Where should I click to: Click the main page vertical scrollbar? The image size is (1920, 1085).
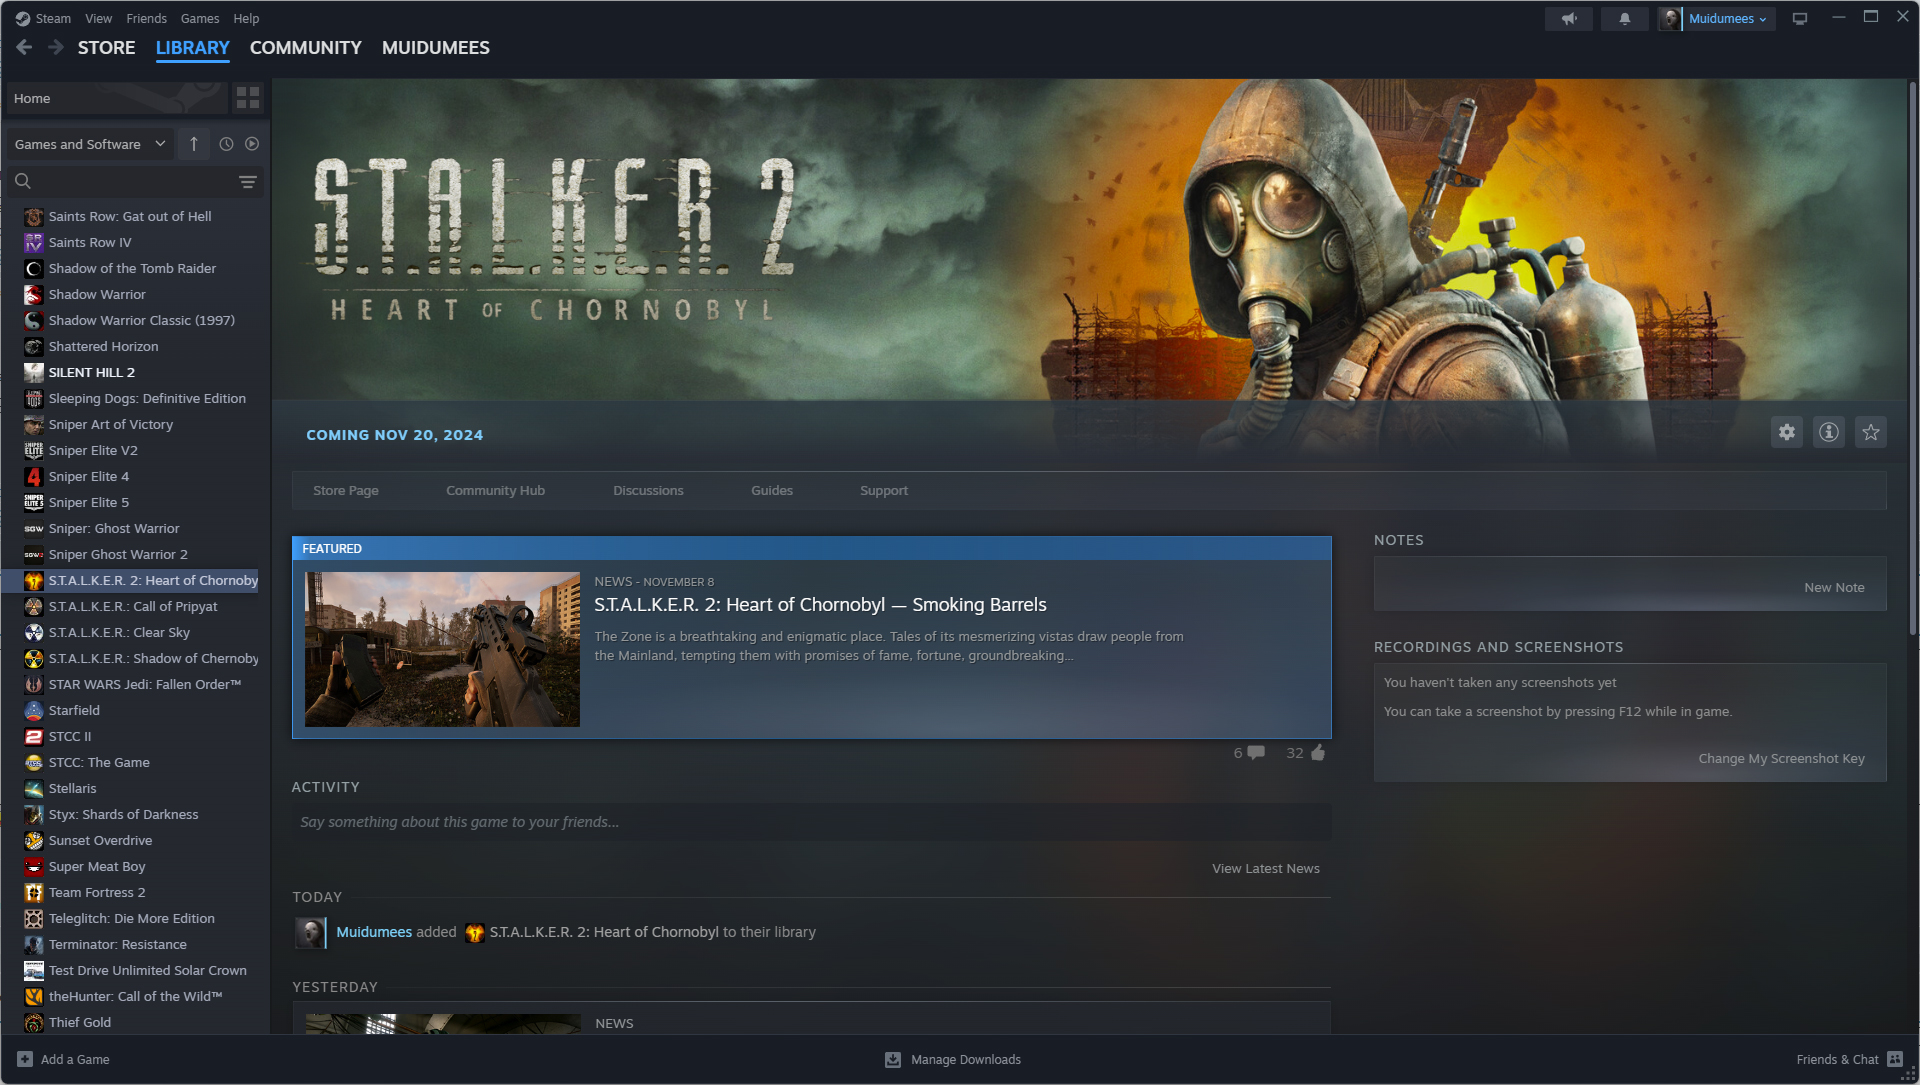(x=1913, y=360)
